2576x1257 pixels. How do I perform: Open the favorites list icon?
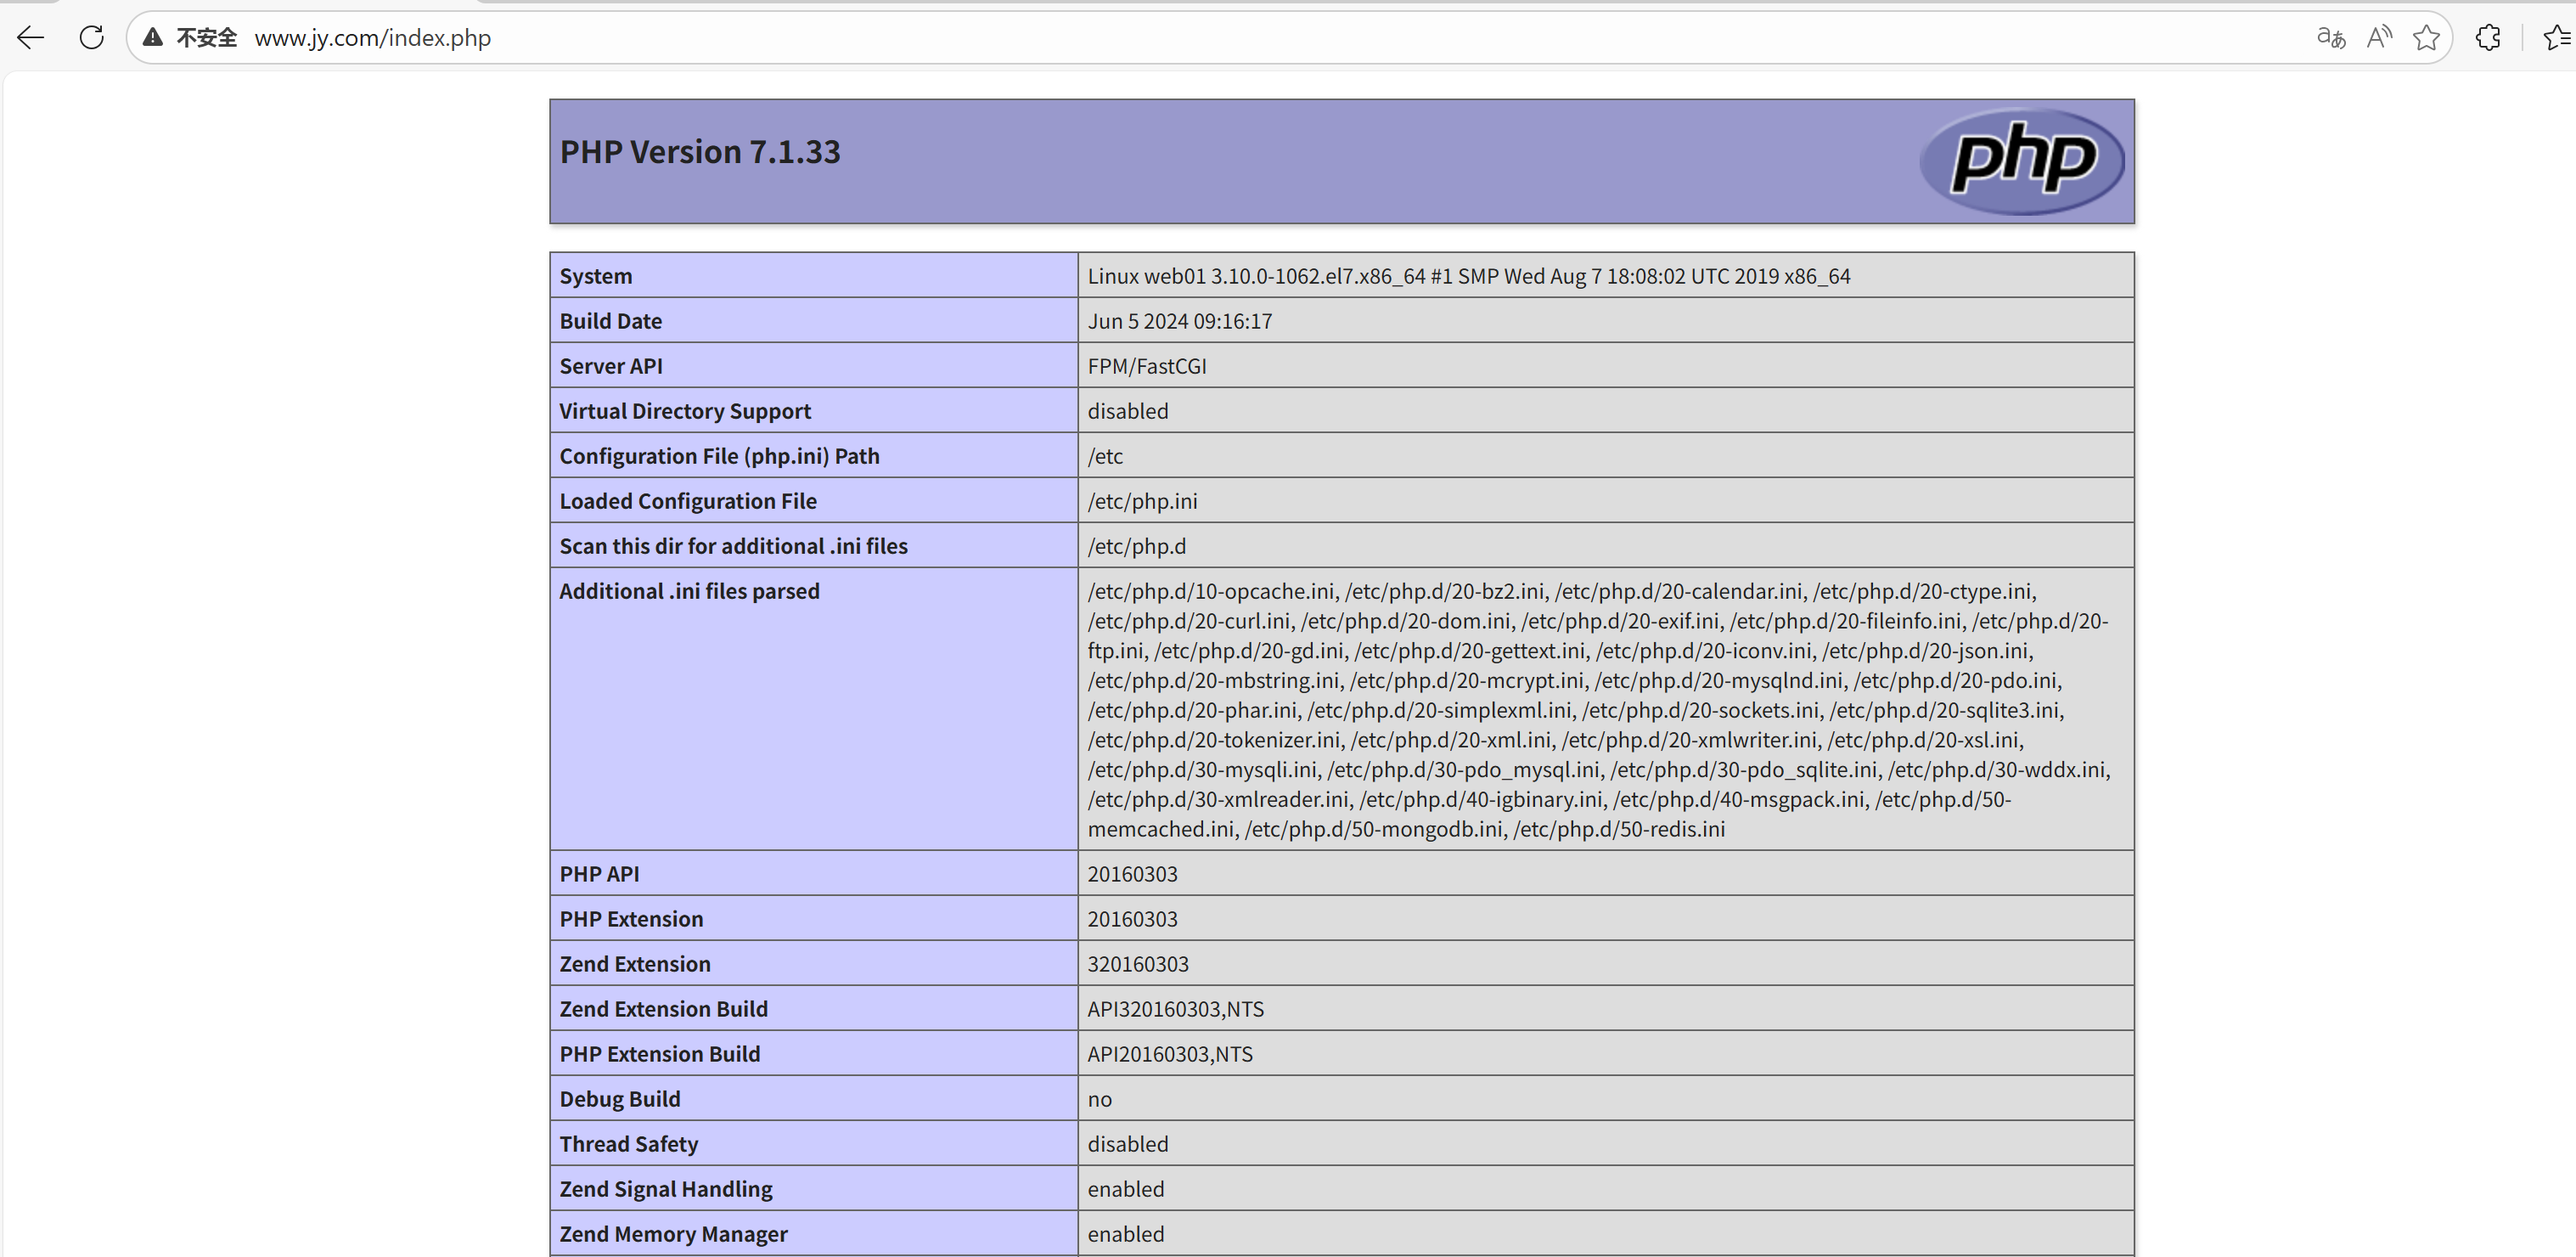pos(2556,38)
